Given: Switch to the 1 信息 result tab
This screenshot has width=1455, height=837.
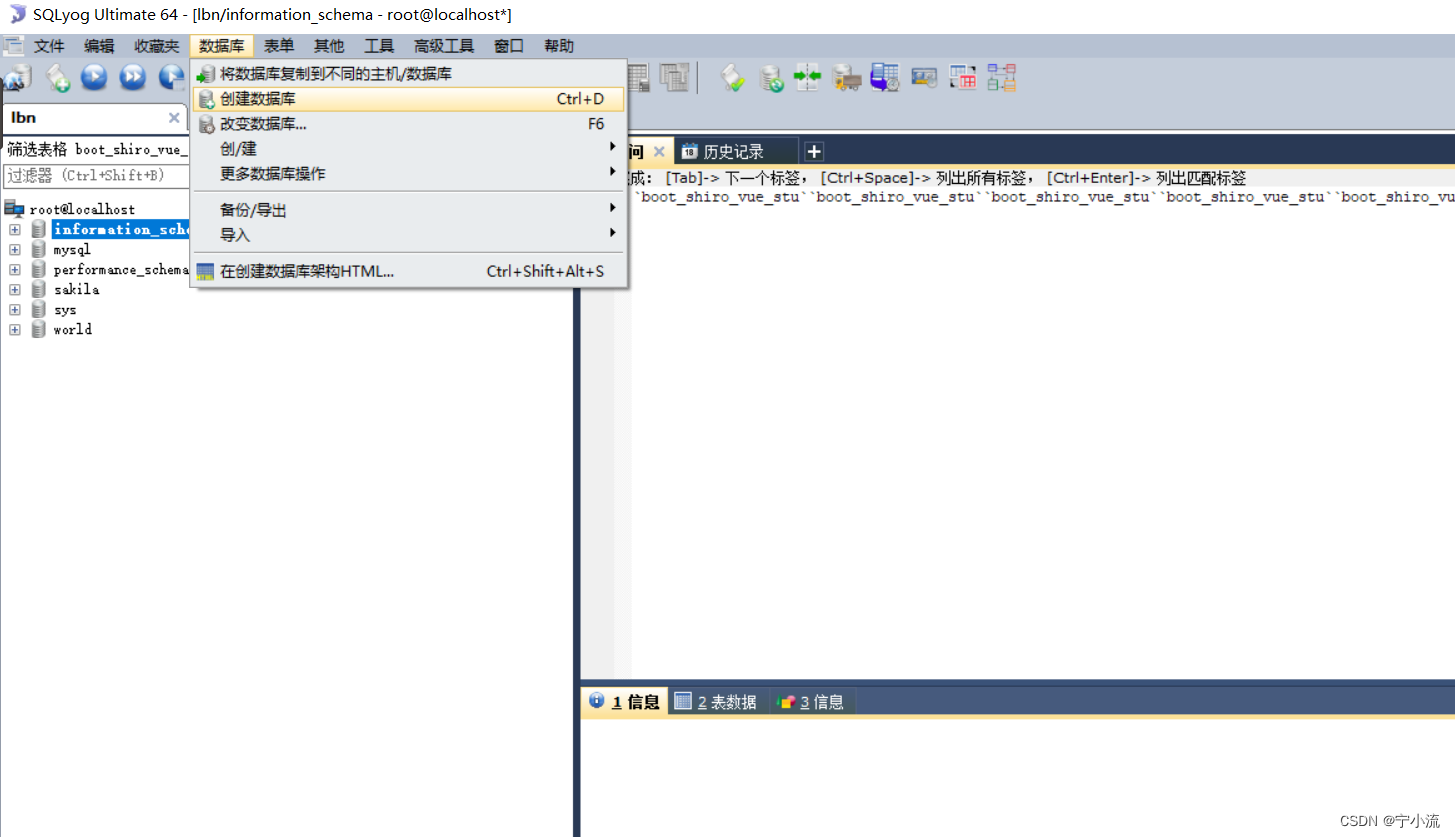Looking at the screenshot, I should click(x=625, y=702).
